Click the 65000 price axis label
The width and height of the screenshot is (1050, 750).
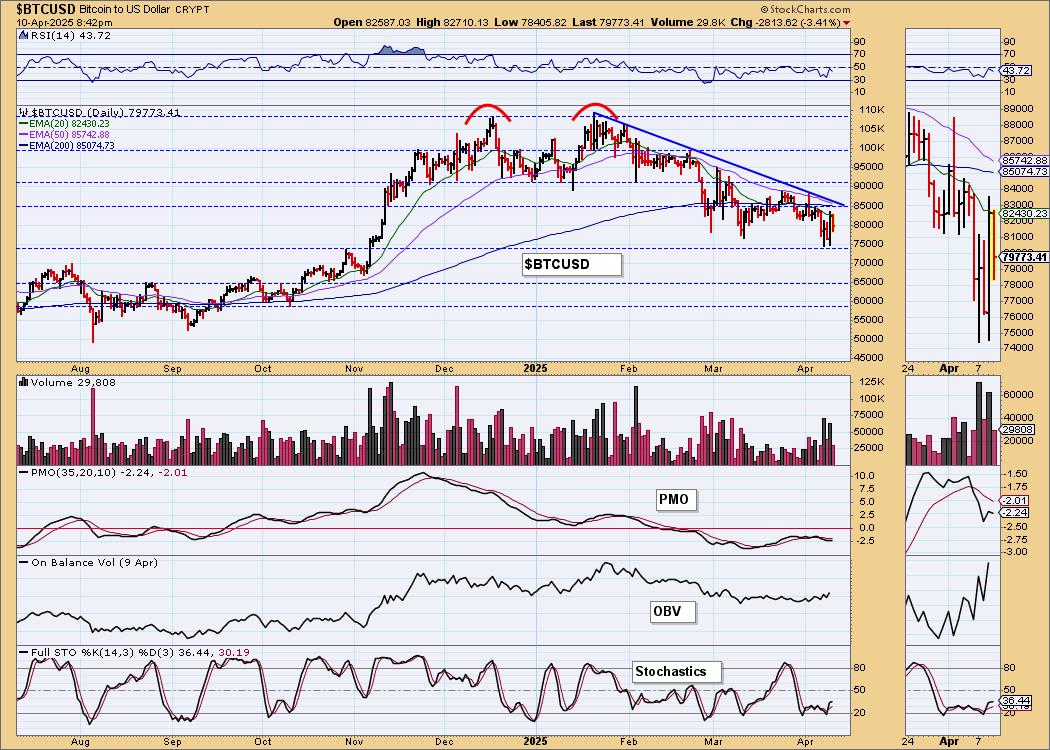tap(869, 281)
